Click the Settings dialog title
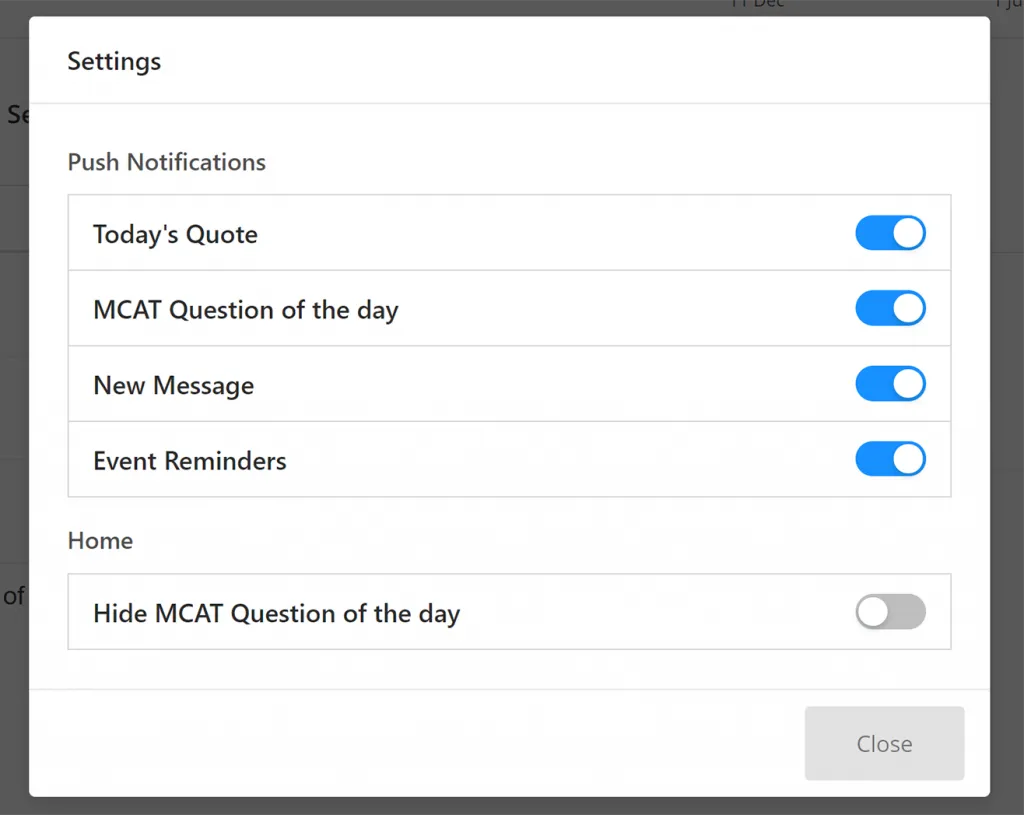The image size is (1024, 815). 114,61
